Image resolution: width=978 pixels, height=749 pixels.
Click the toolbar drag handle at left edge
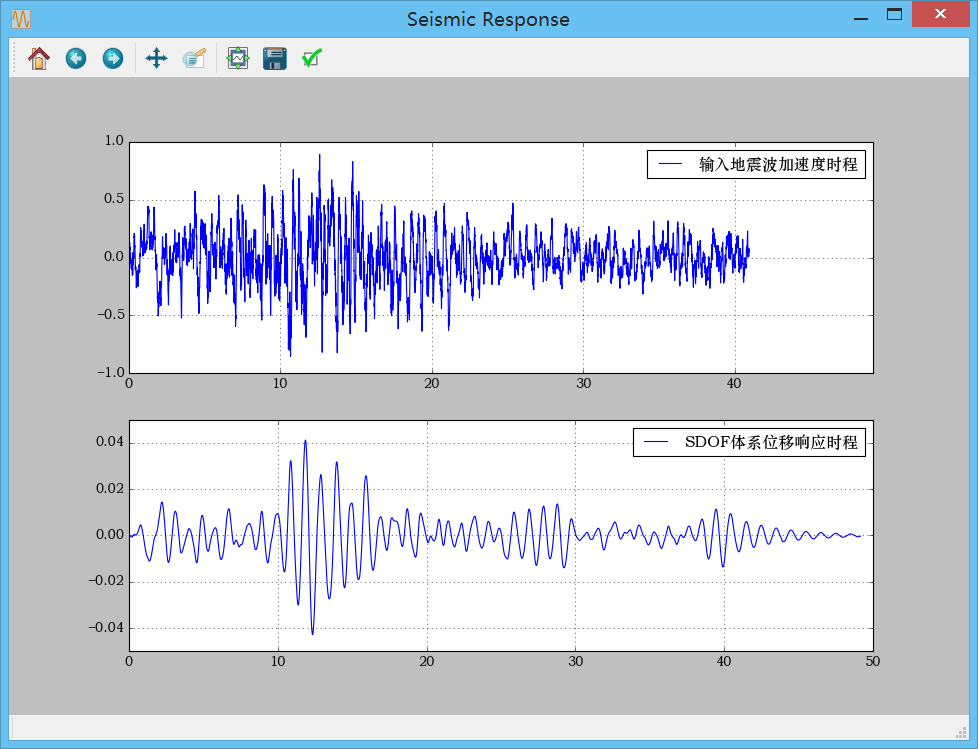[15, 59]
